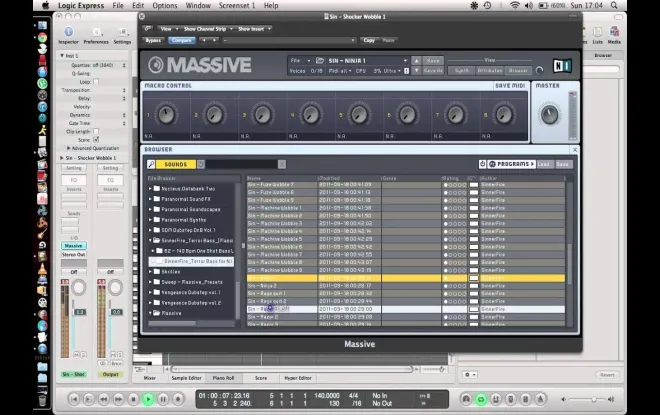
Task: Toggle the Compare button
Action: 182,40
